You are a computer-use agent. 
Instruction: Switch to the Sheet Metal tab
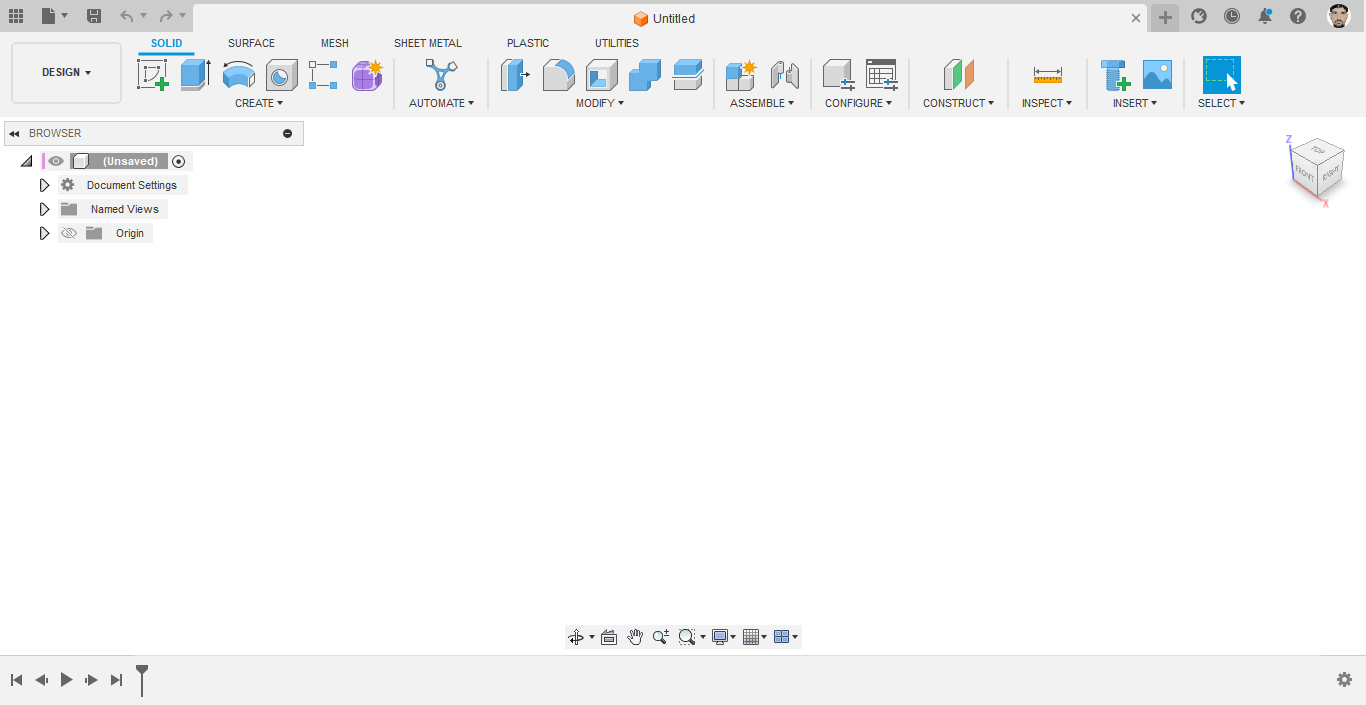[428, 43]
